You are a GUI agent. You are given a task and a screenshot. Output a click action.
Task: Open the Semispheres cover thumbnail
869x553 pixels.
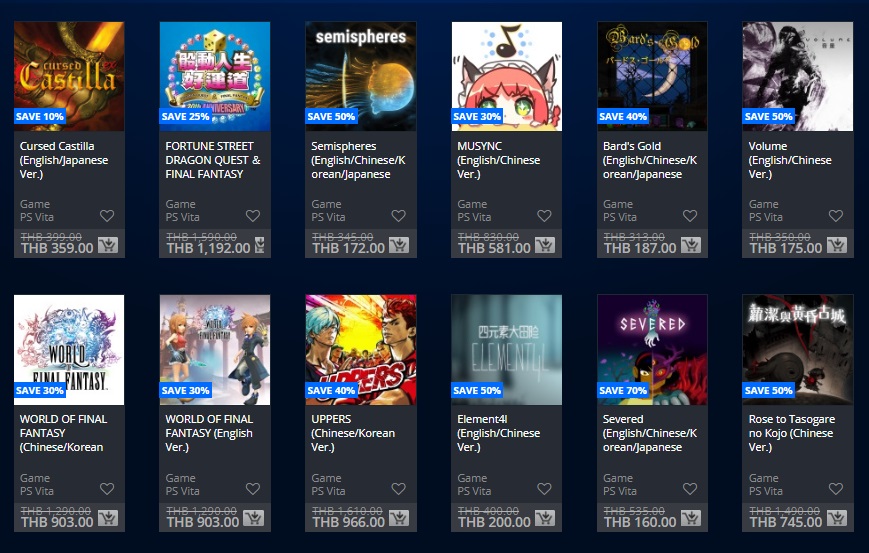click(x=361, y=76)
